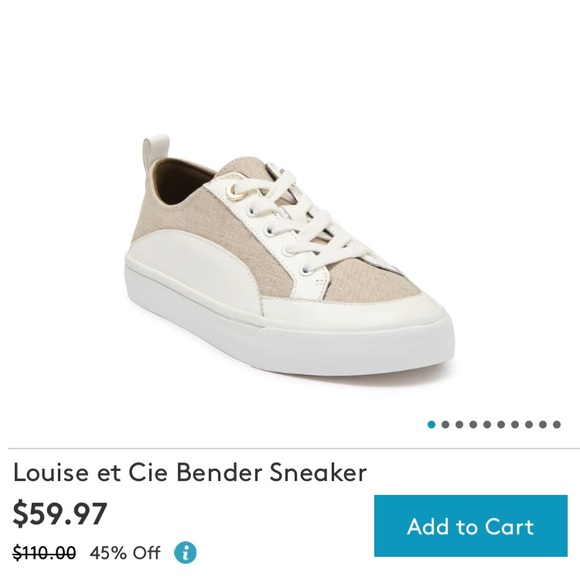This screenshot has height=580, width=580.
Task: Show the third carousel image dot
Action: (x=459, y=424)
